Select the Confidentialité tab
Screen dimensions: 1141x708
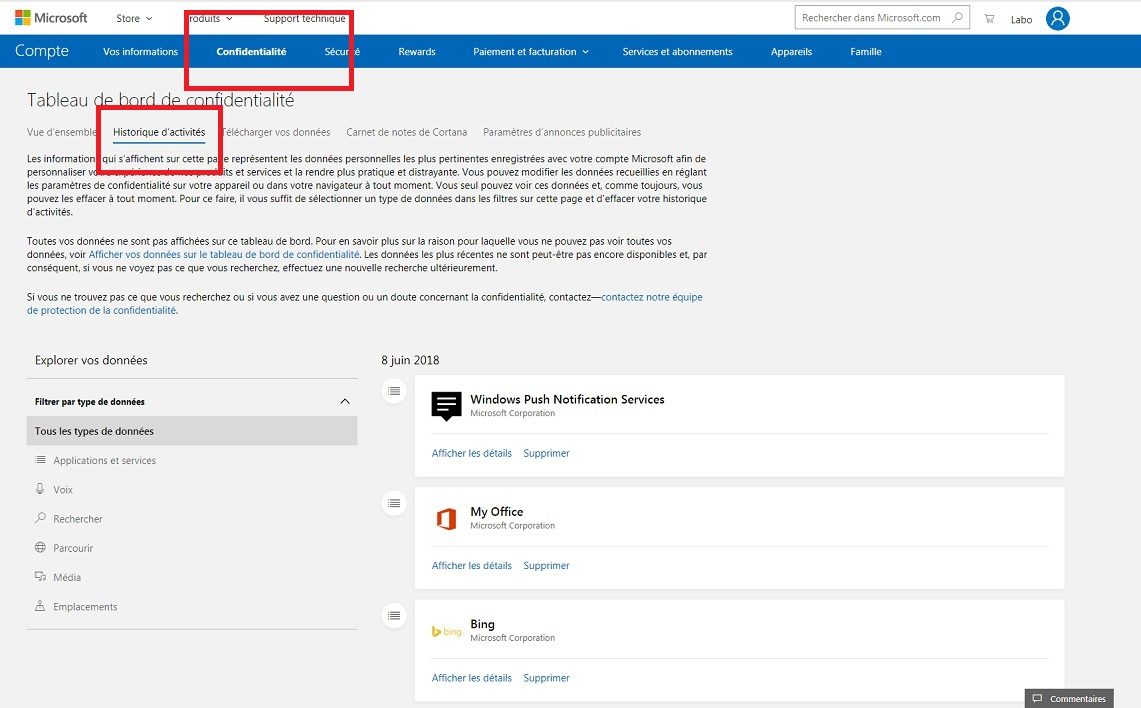point(251,52)
